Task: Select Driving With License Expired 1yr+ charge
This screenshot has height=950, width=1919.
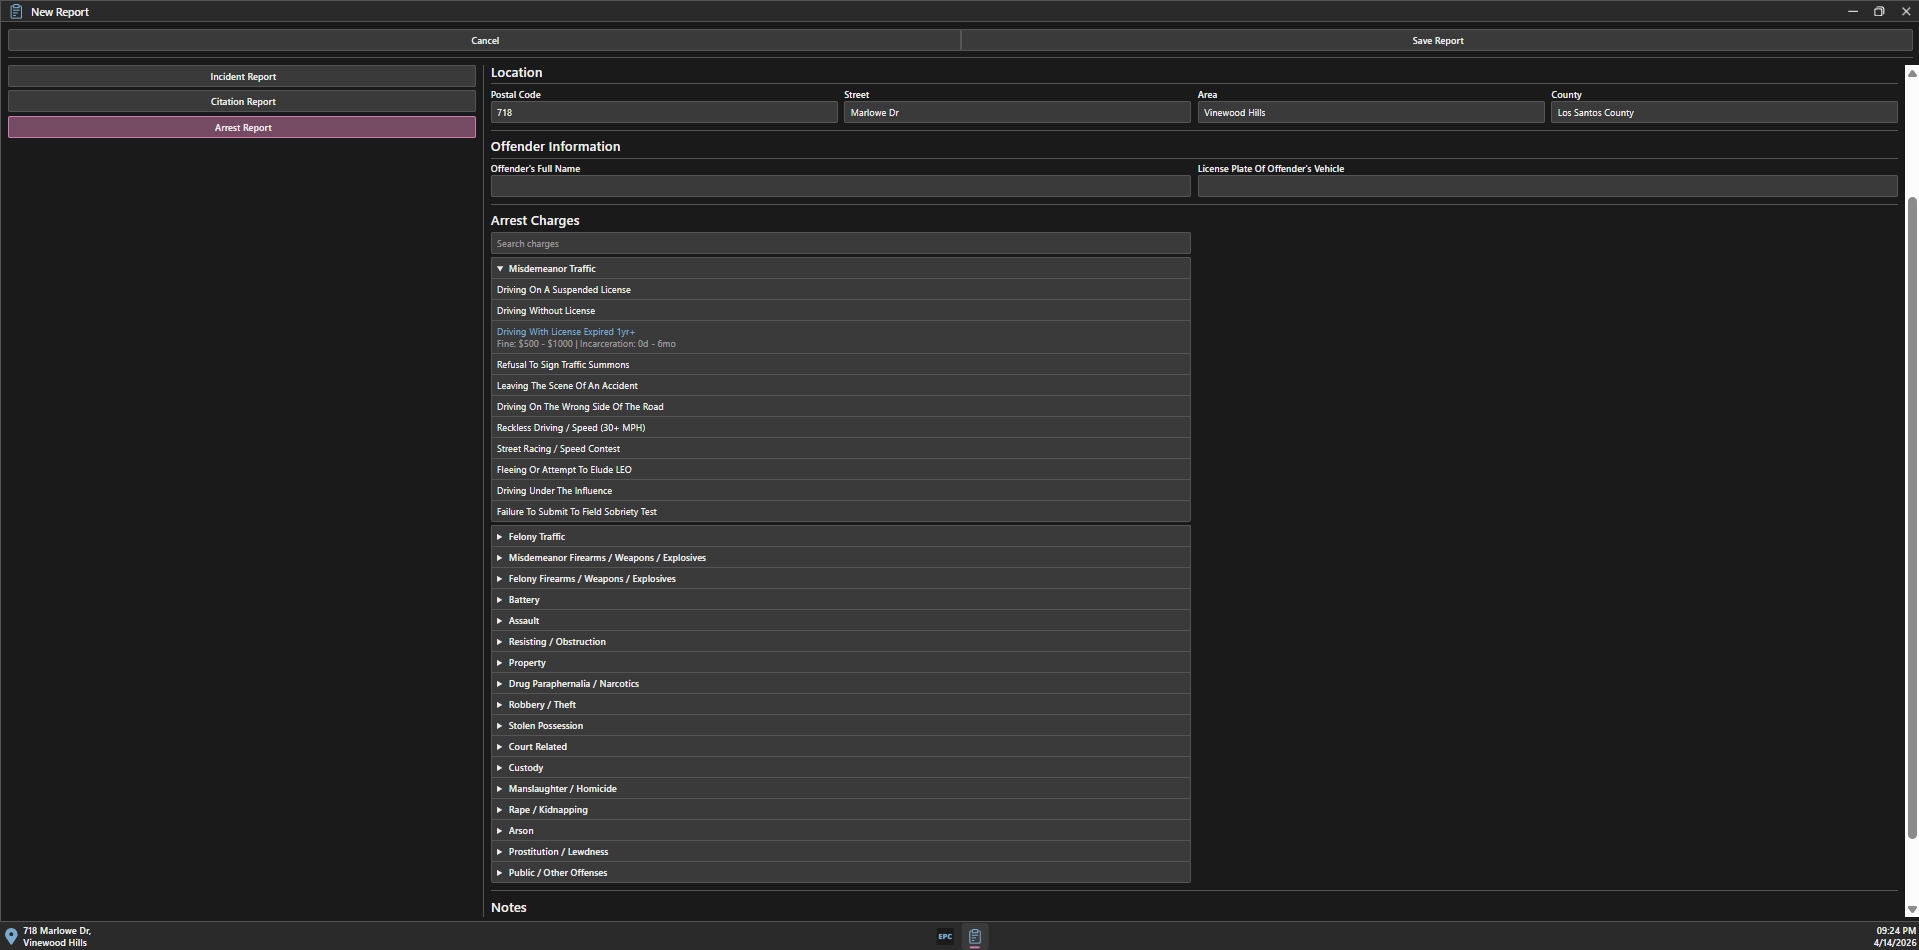Action: point(566,332)
